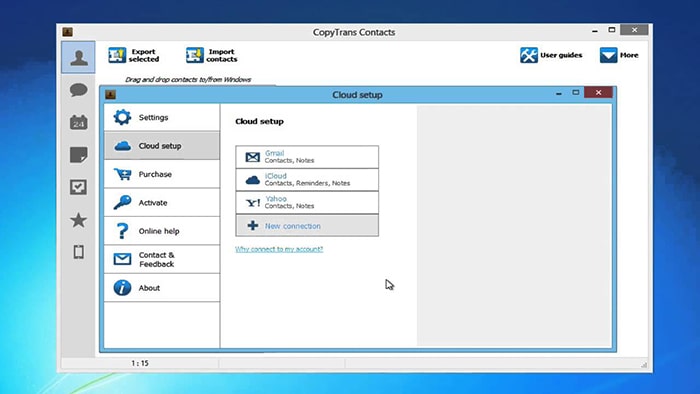The width and height of the screenshot is (700, 394).
Task: Open the Activate section
Action: (162, 203)
